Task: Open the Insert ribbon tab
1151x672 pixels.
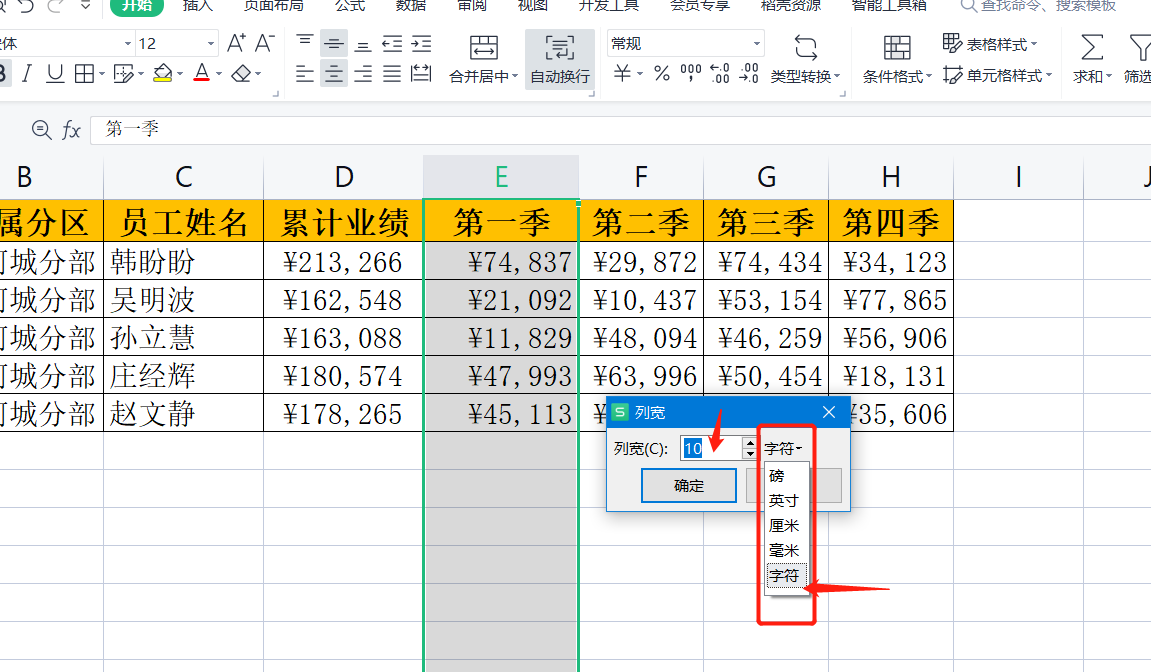Action: [198, 6]
